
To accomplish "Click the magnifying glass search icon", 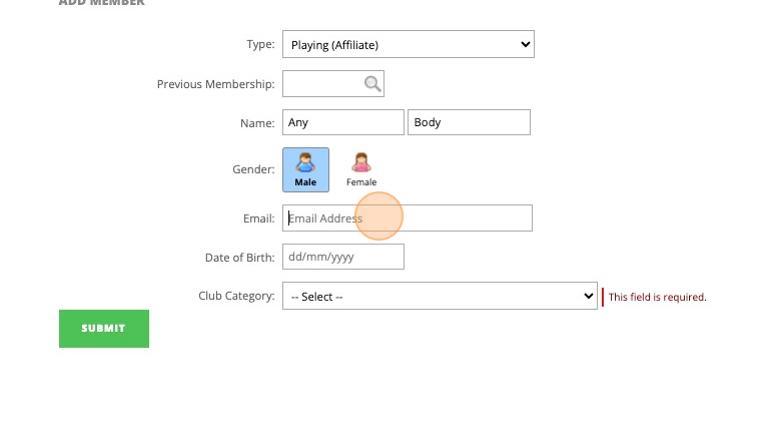I will pyautogui.click(x=372, y=84).
